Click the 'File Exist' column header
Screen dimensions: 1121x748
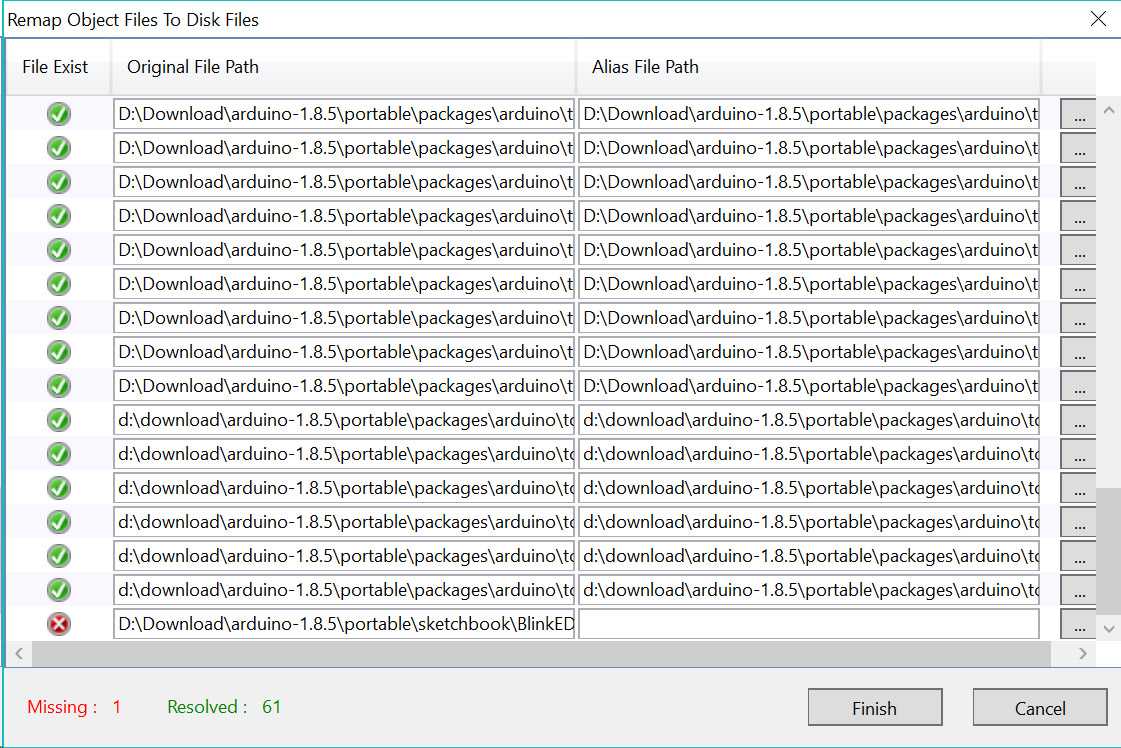click(54, 67)
